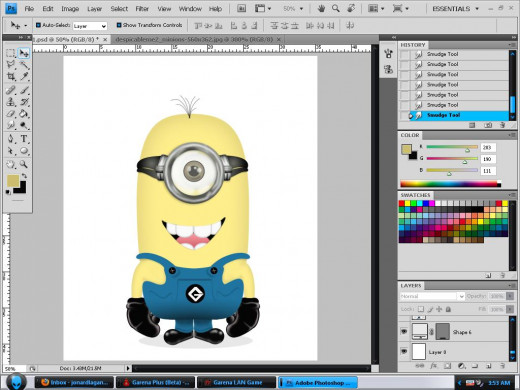Select the Brush tool
Screen dimensions: 520x390
coord(24,90)
